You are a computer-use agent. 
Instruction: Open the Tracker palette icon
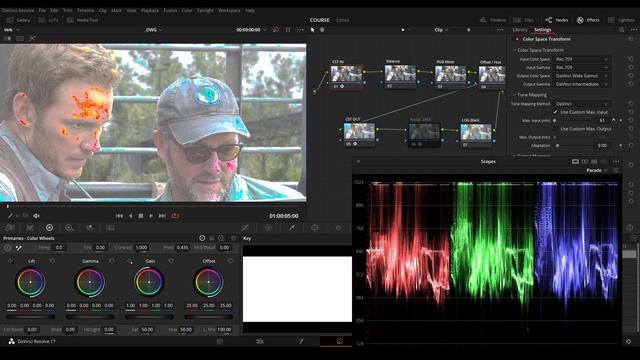pos(338,228)
